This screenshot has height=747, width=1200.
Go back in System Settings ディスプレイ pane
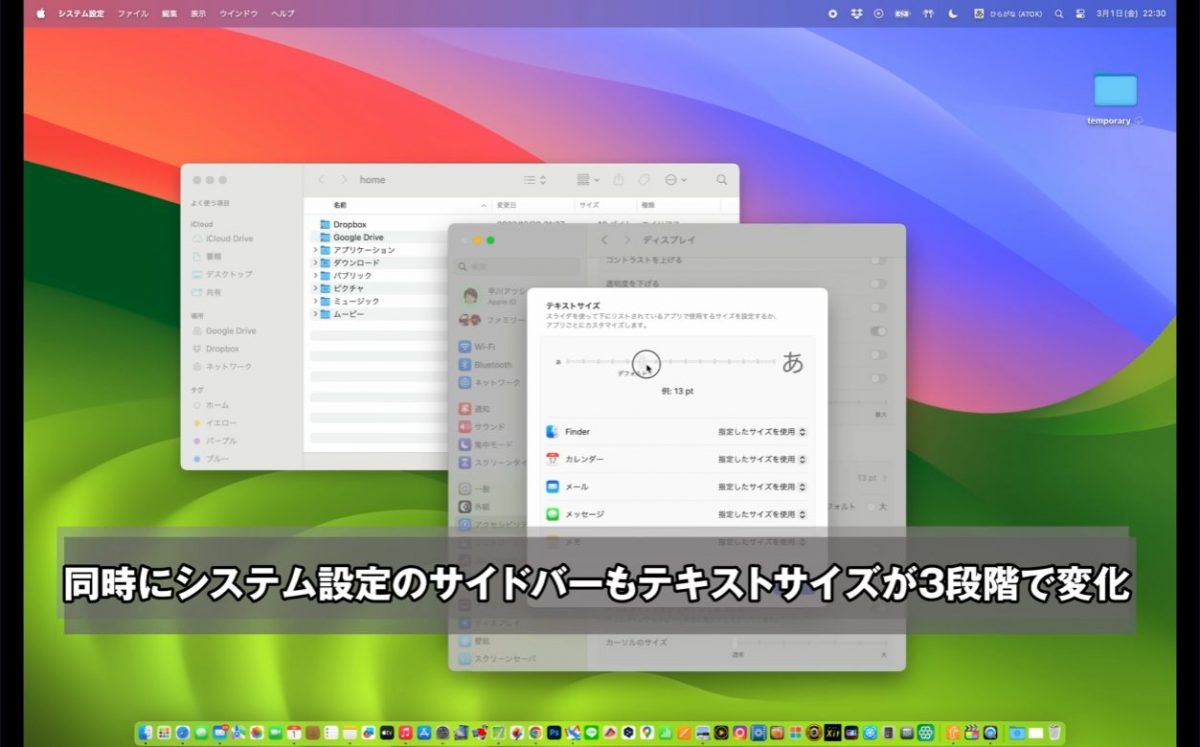pyautogui.click(x=605, y=240)
